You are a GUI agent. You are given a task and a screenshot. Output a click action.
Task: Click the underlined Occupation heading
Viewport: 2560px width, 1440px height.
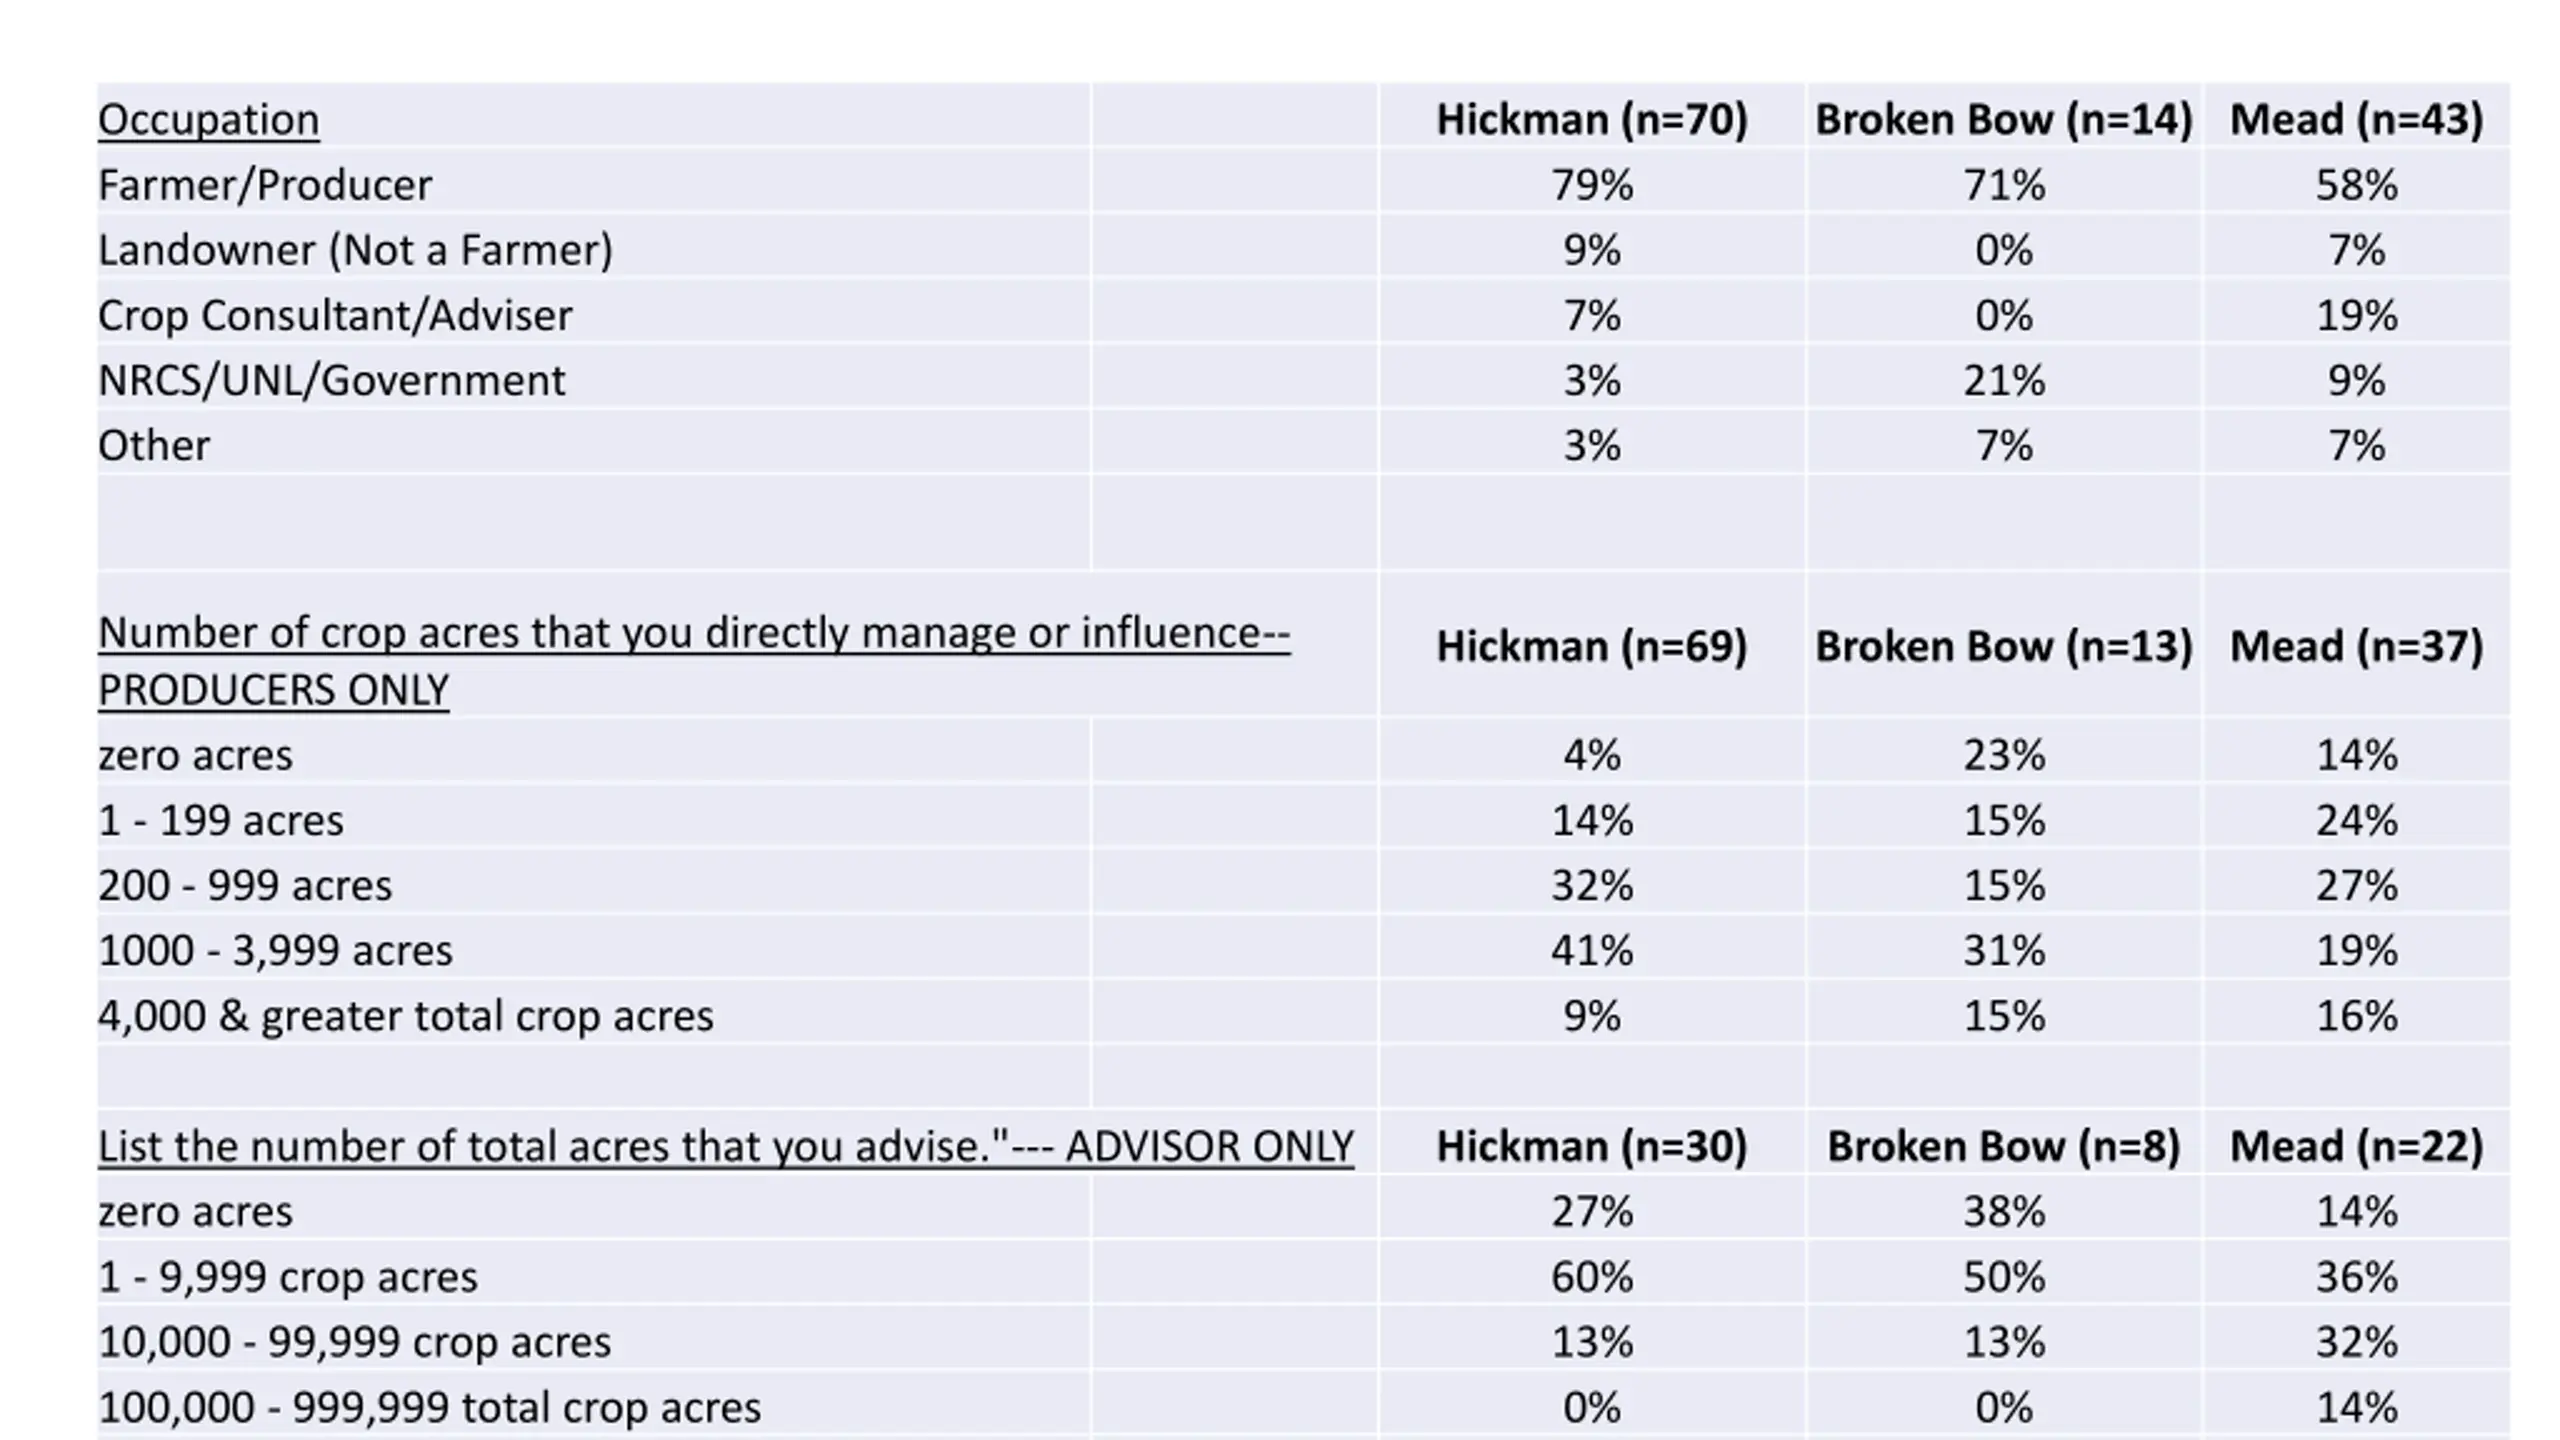coord(208,120)
